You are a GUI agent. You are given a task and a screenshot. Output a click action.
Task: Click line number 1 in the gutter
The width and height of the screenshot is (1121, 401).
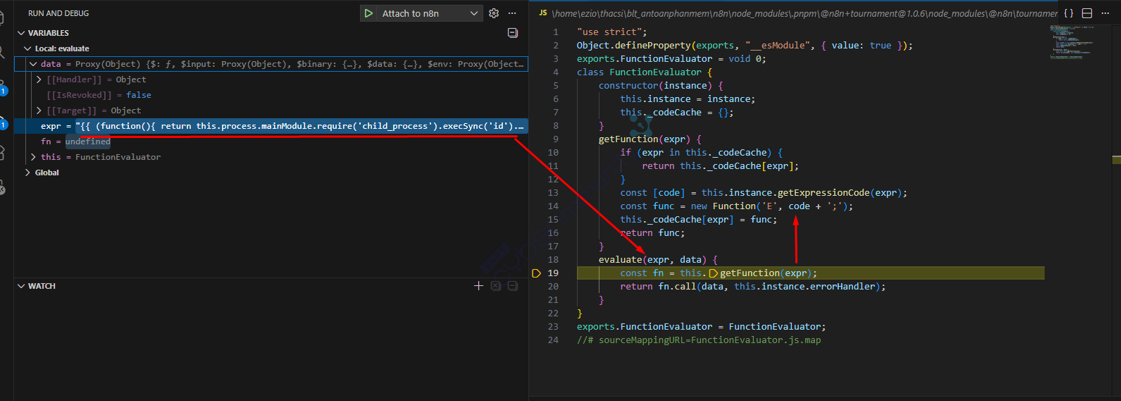[555, 32]
